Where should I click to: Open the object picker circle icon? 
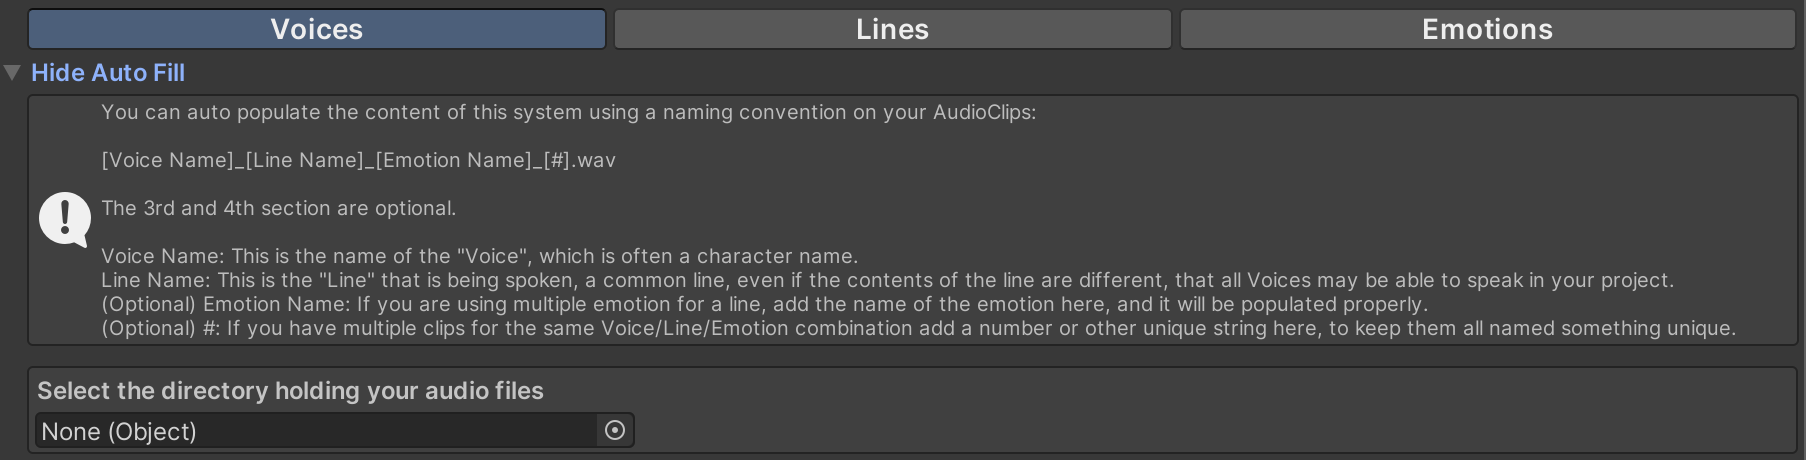tap(615, 430)
